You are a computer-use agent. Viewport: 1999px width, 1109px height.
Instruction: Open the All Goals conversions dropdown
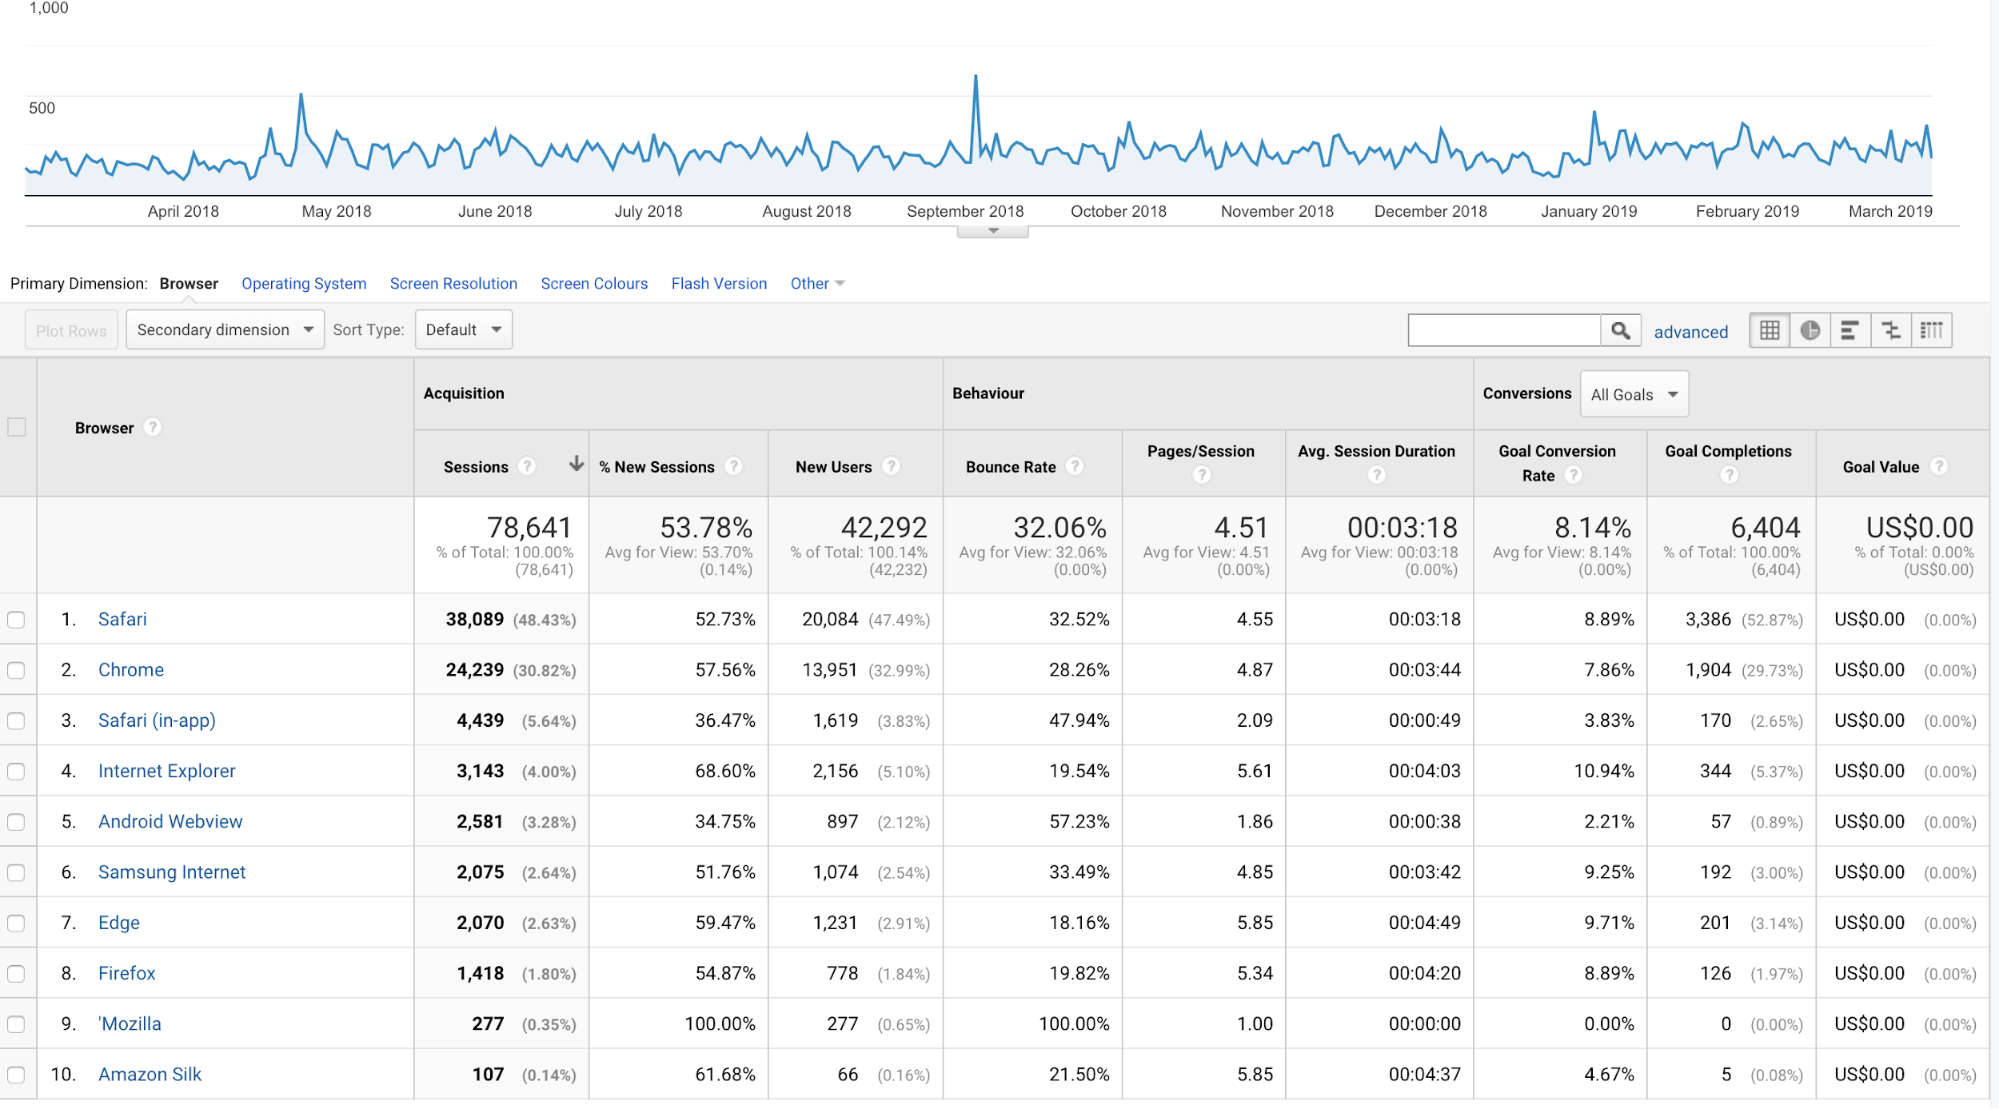tap(1634, 394)
